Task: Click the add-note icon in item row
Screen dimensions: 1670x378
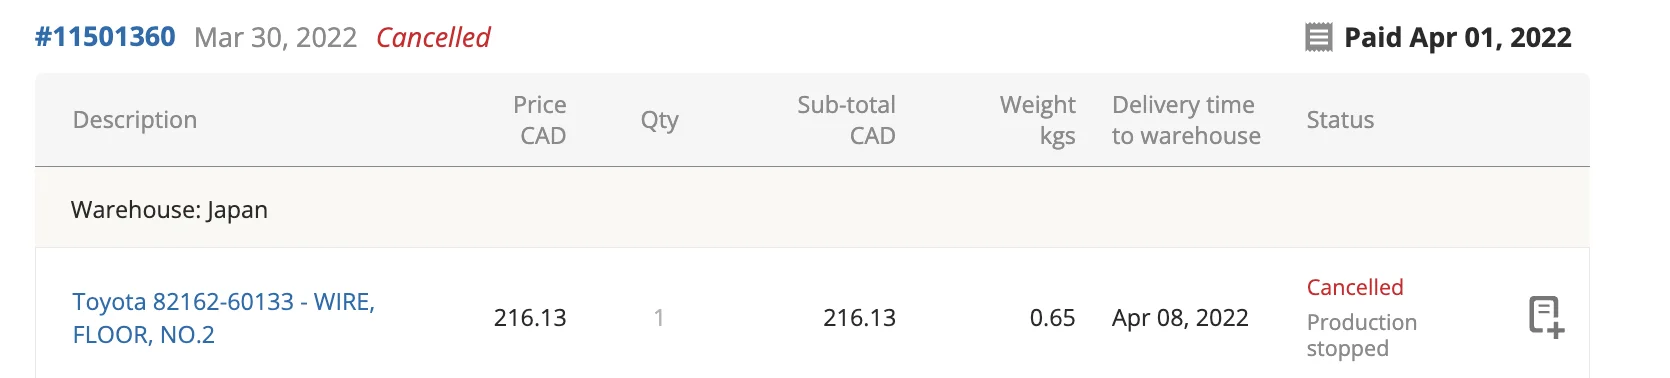Action: pyautogui.click(x=1546, y=317)
